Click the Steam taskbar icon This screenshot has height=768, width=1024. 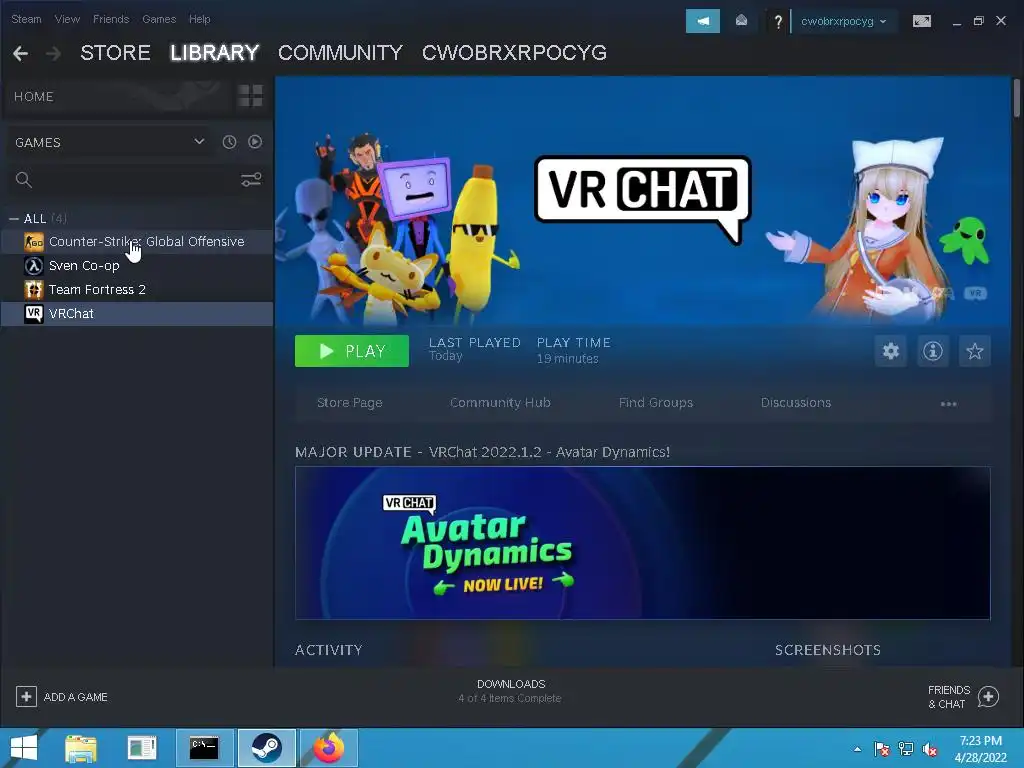(x=266, y=748)
